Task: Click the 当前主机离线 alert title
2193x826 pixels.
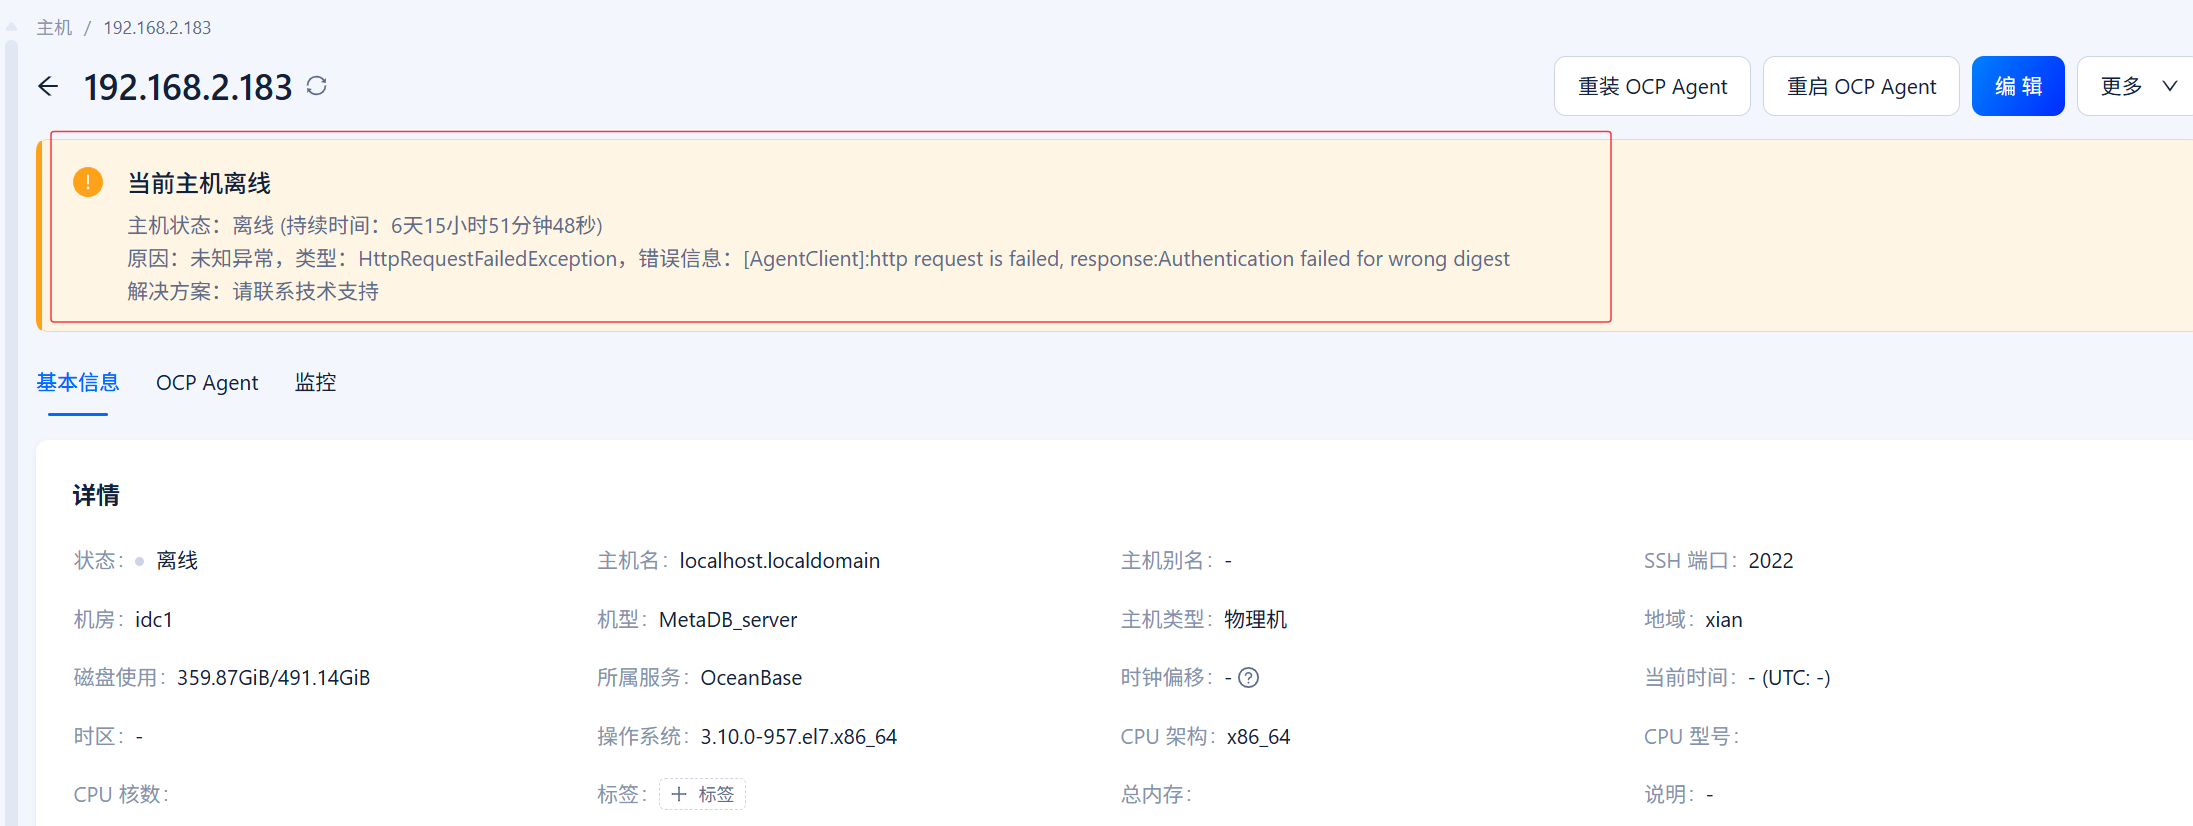Action: click(x=199, y=184)
